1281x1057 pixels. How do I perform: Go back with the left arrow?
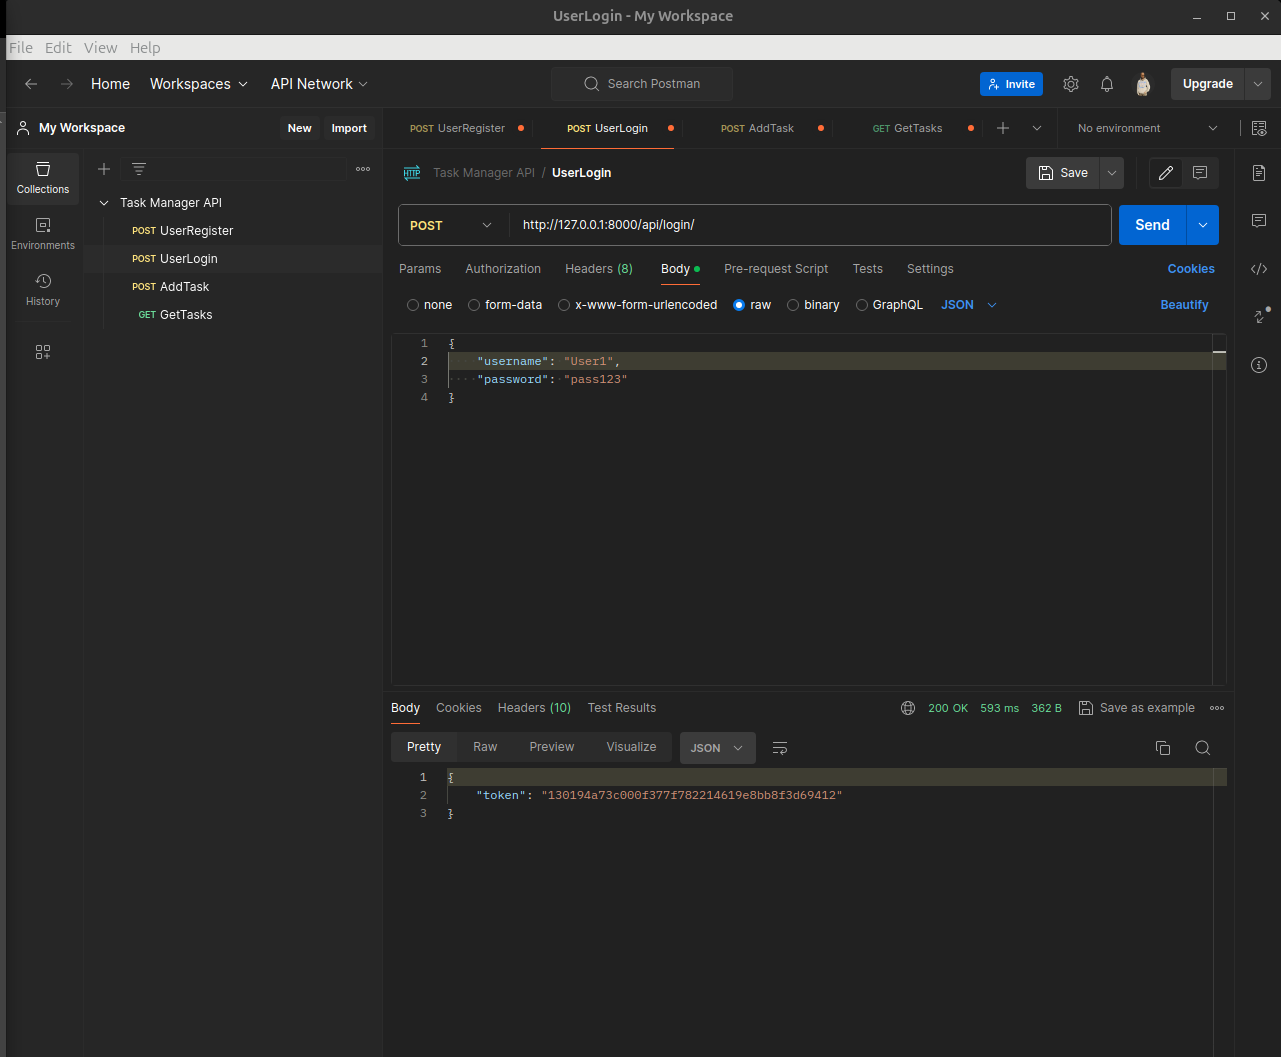click(x=31, y=84)
